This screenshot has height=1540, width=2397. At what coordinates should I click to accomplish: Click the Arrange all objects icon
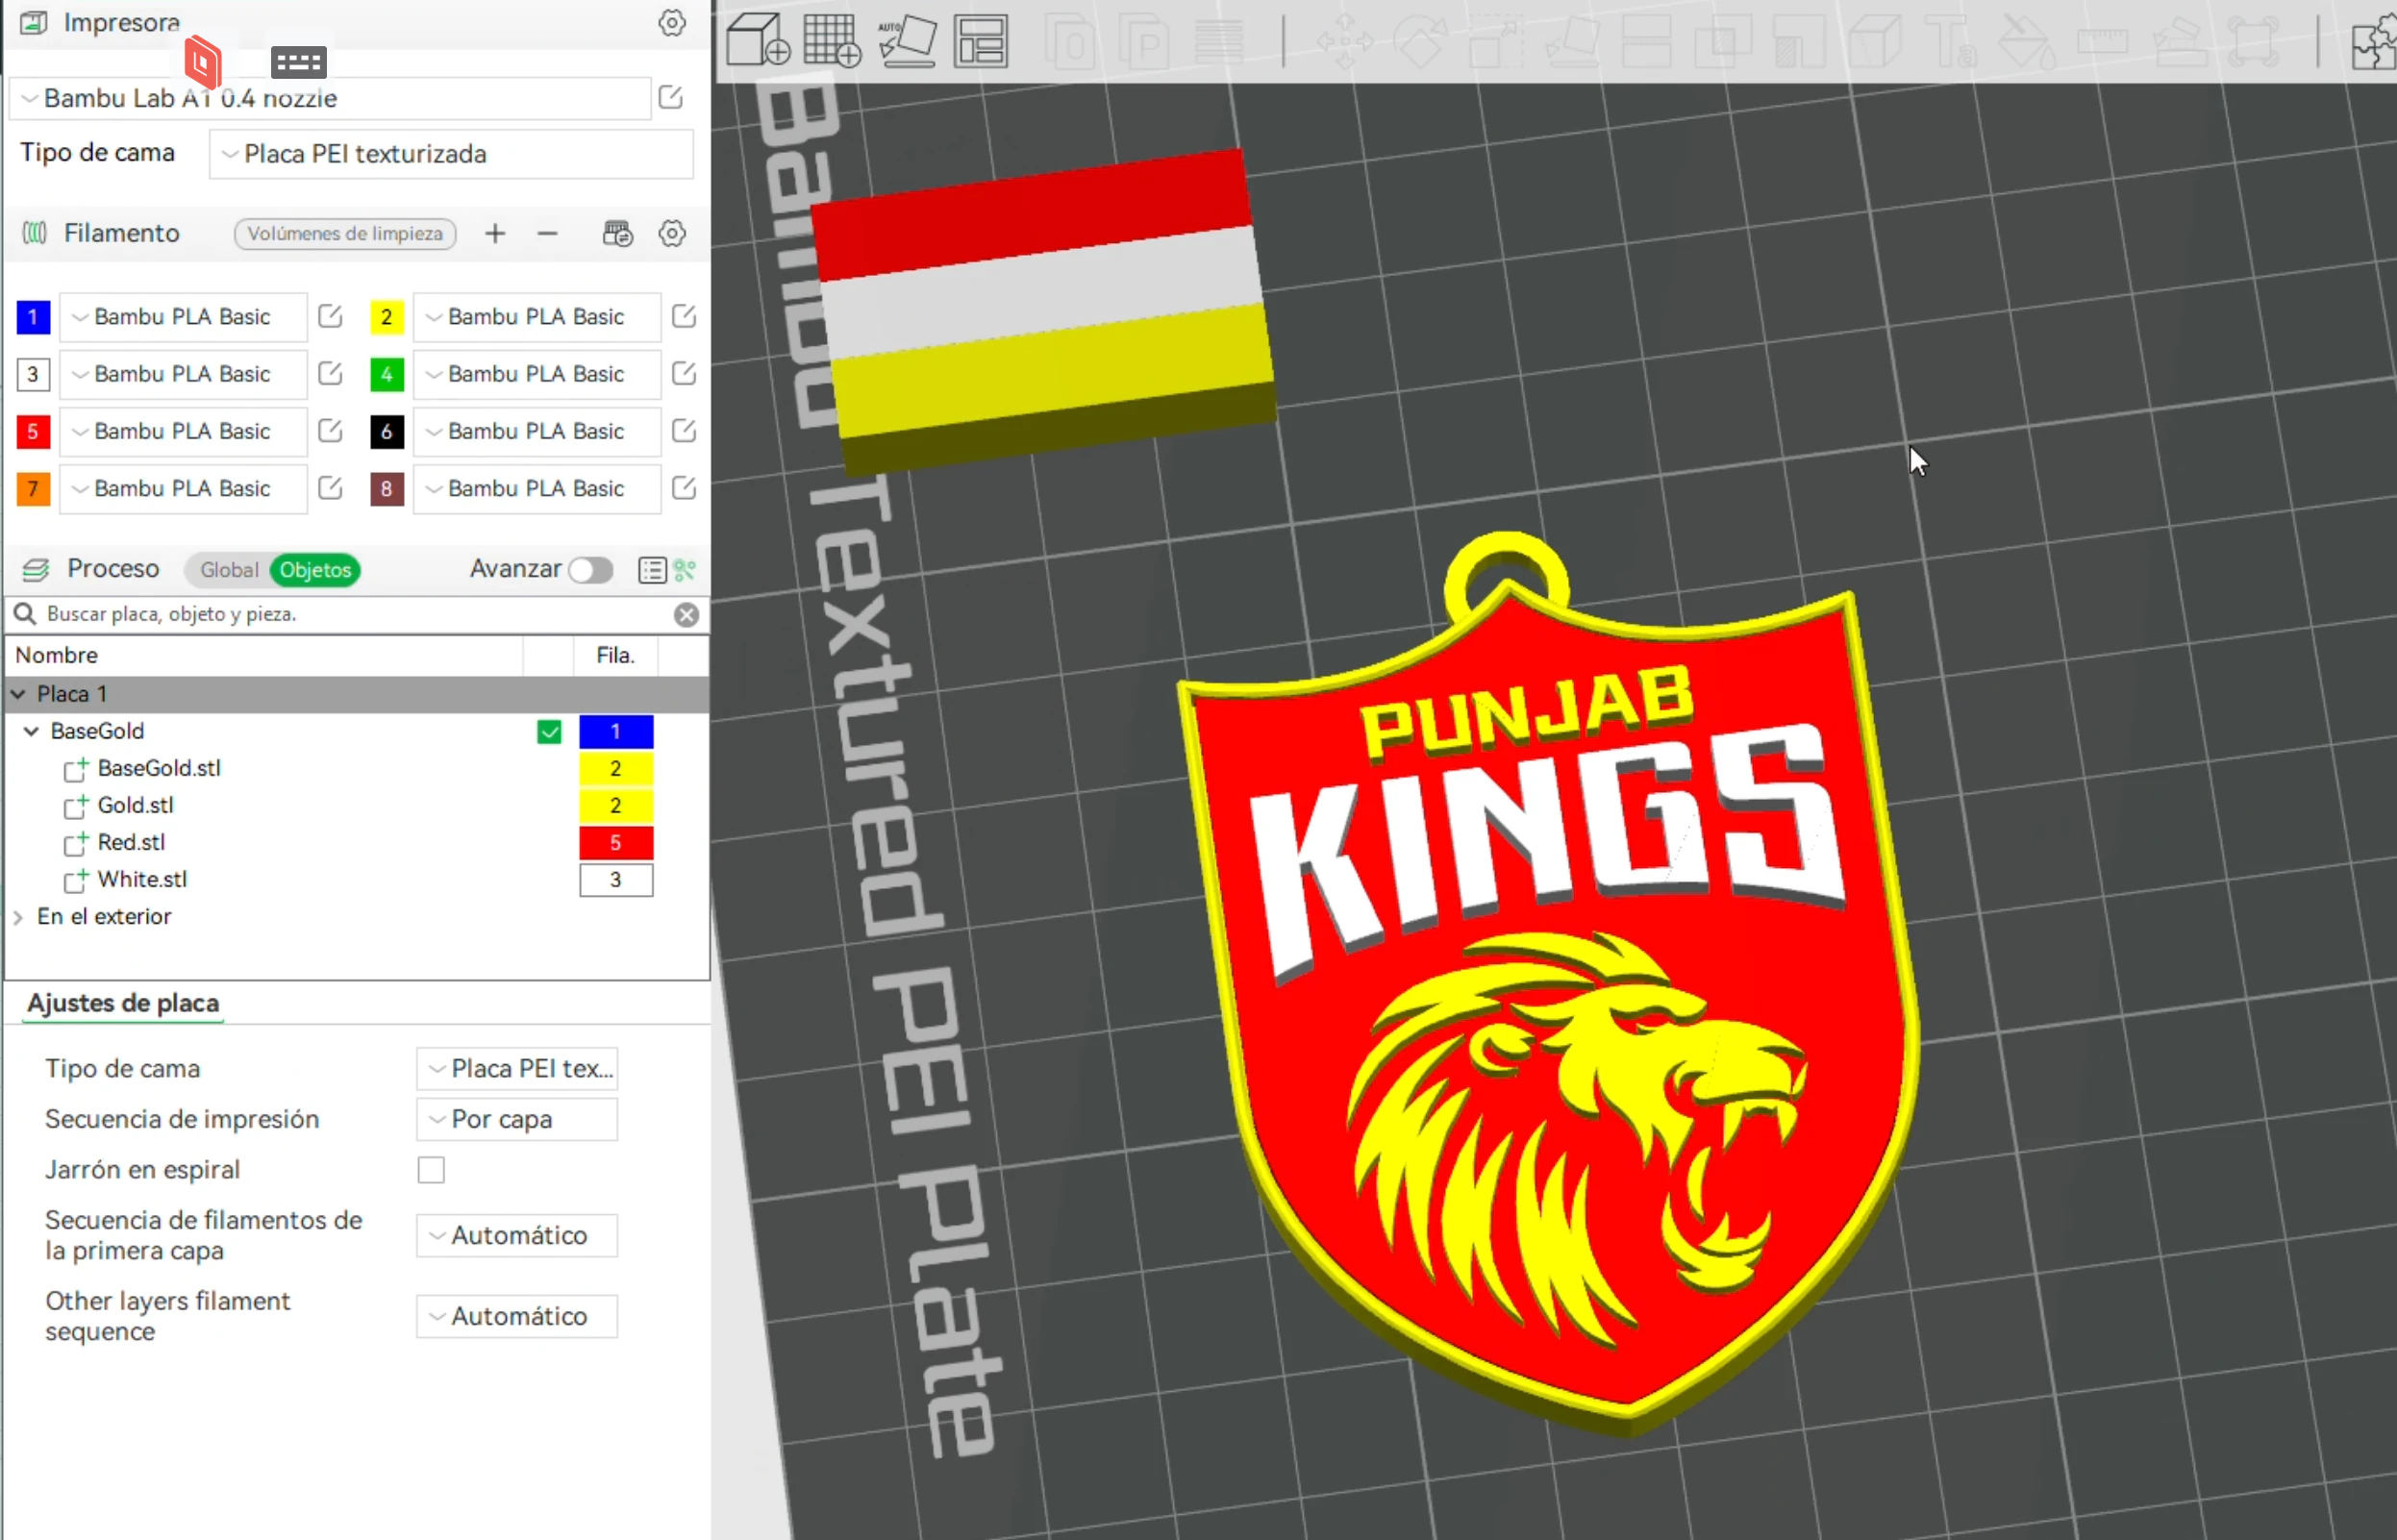pos(980,40)
